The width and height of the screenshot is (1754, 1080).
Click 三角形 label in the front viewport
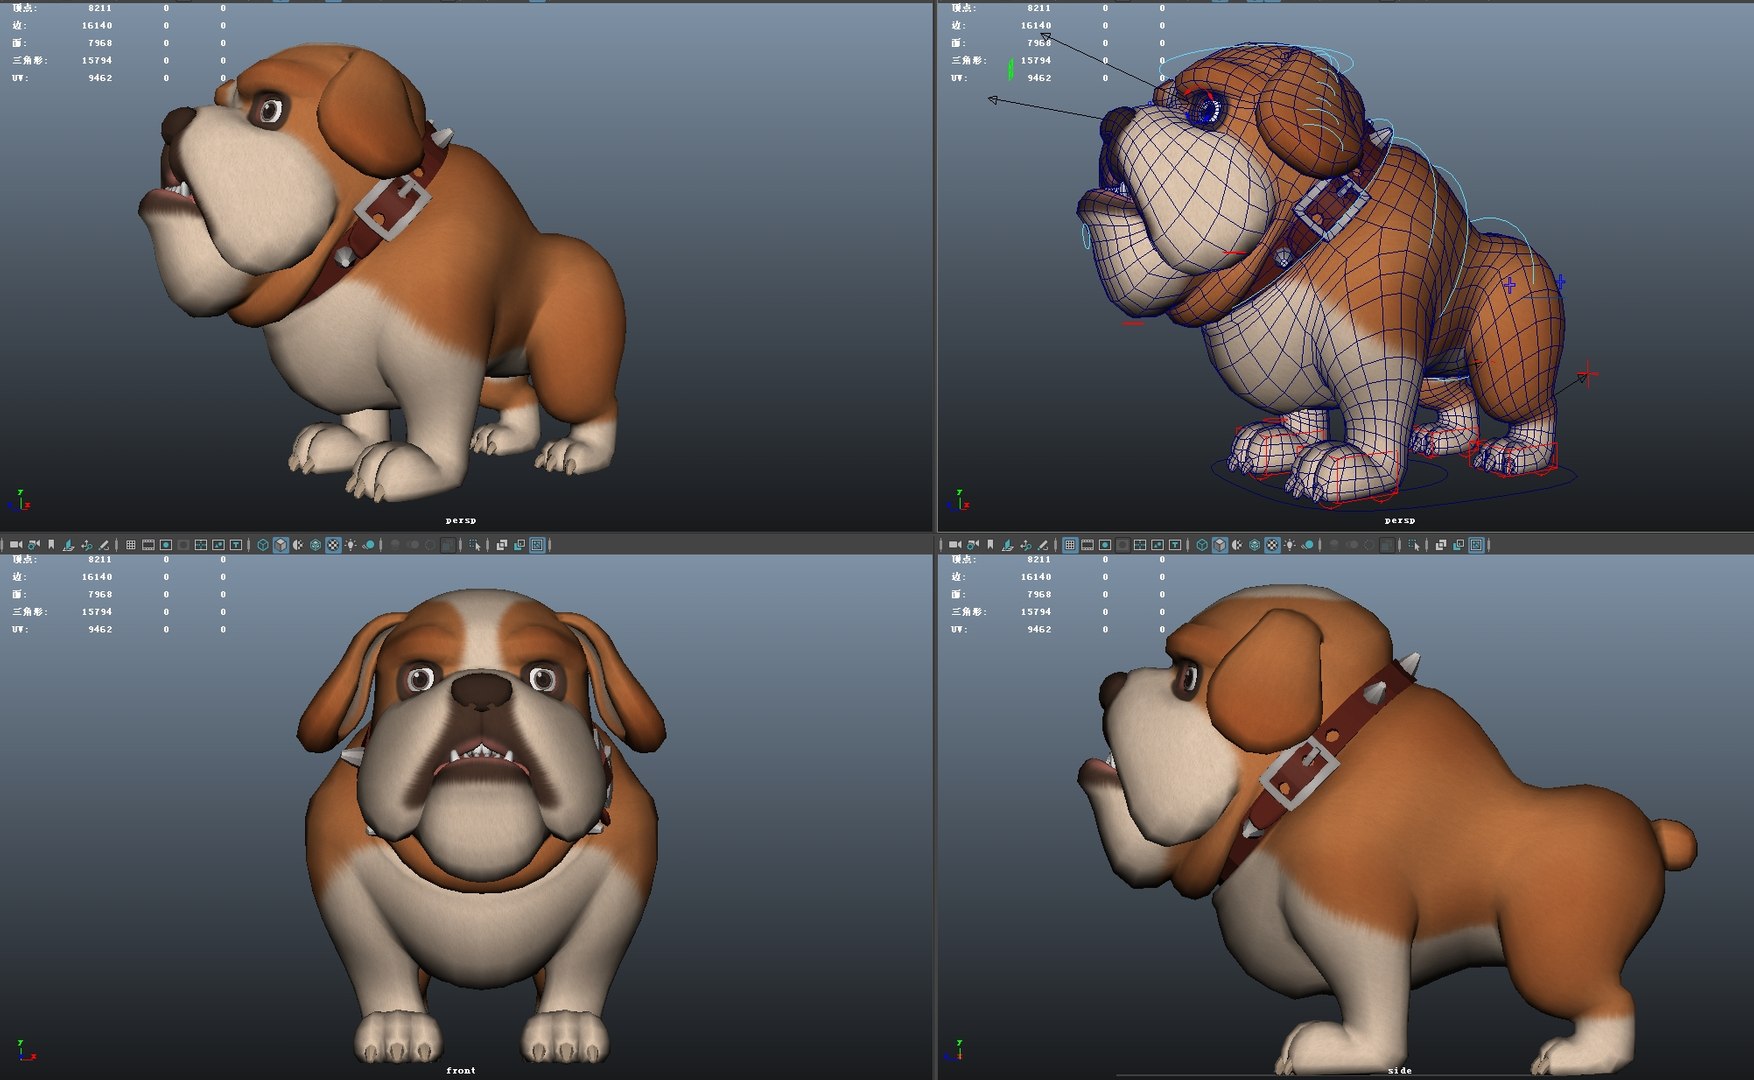coord(29,611)
